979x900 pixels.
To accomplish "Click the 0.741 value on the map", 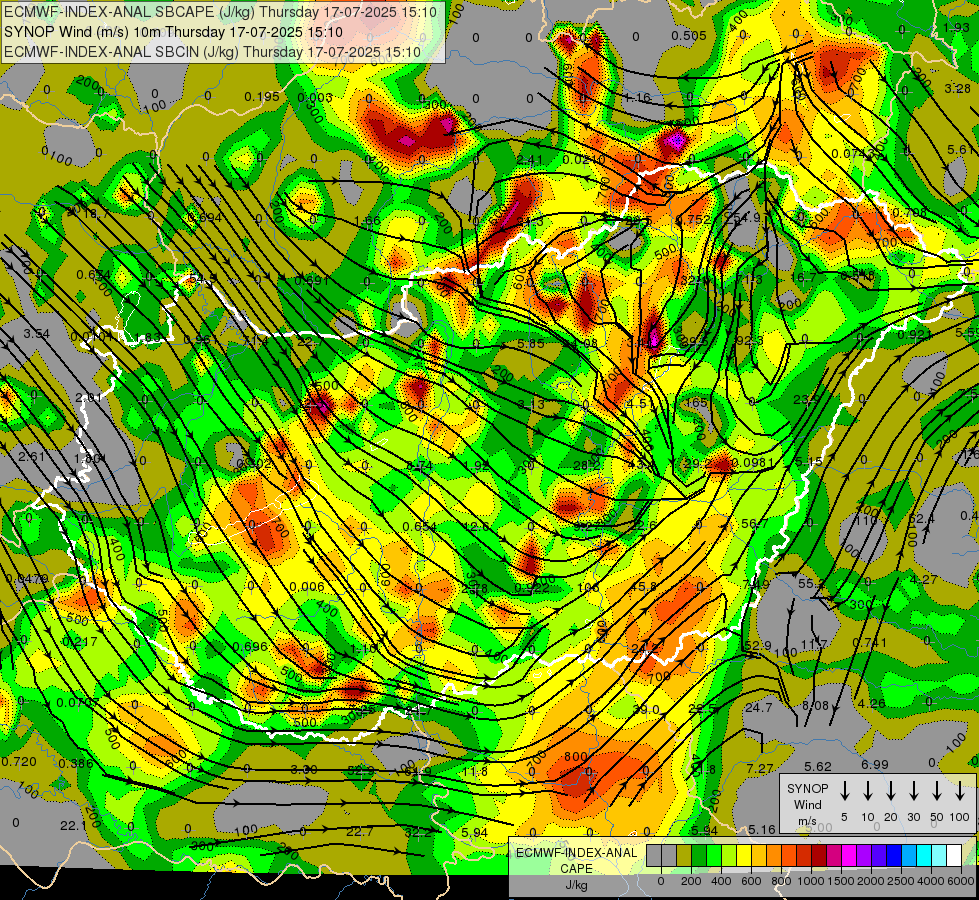I will (869, 643).
